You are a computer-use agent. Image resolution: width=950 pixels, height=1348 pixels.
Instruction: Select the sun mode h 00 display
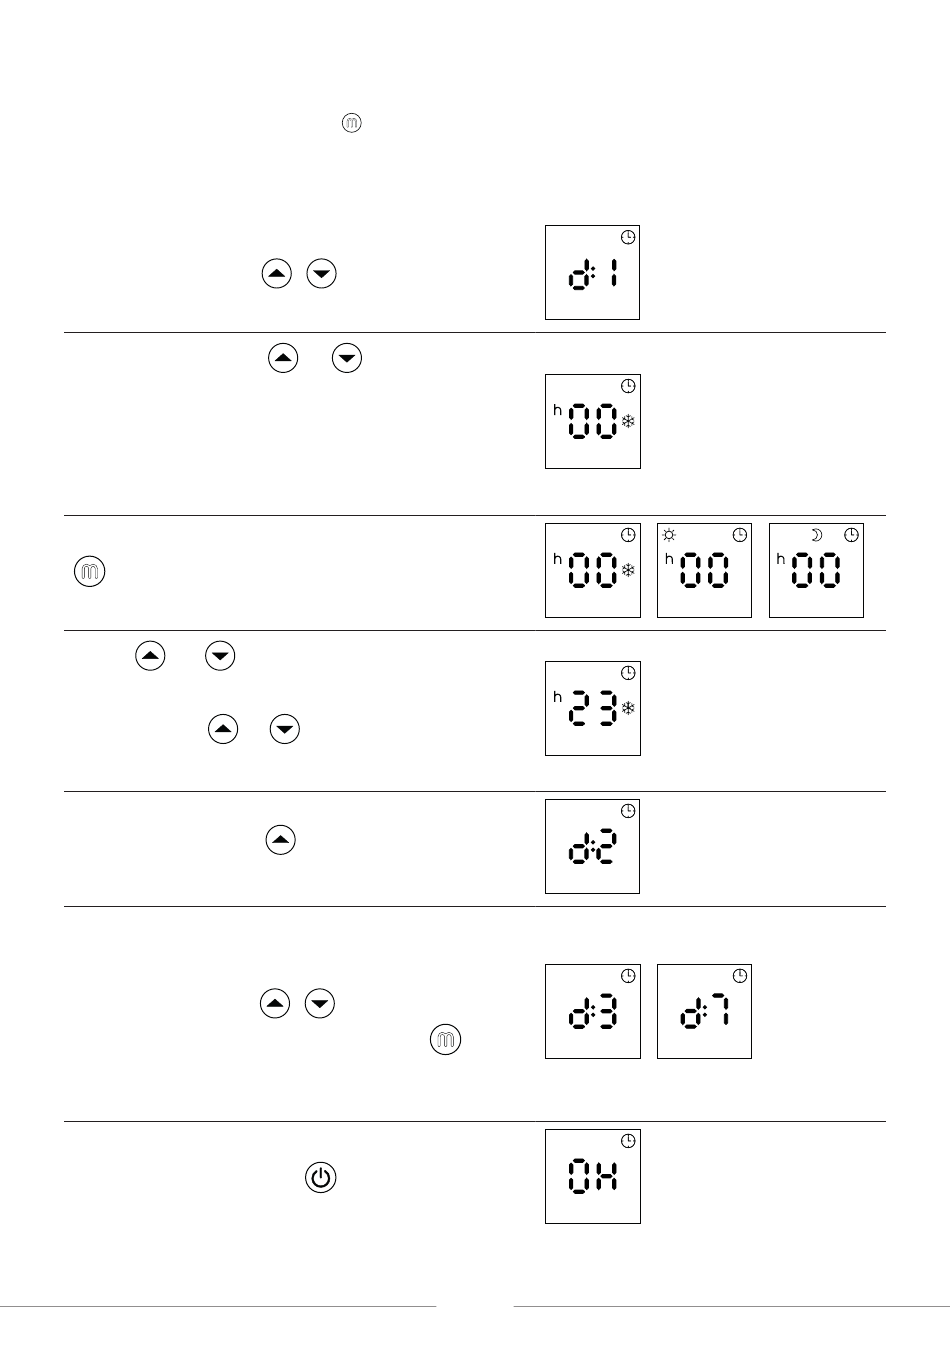[704, 570]
